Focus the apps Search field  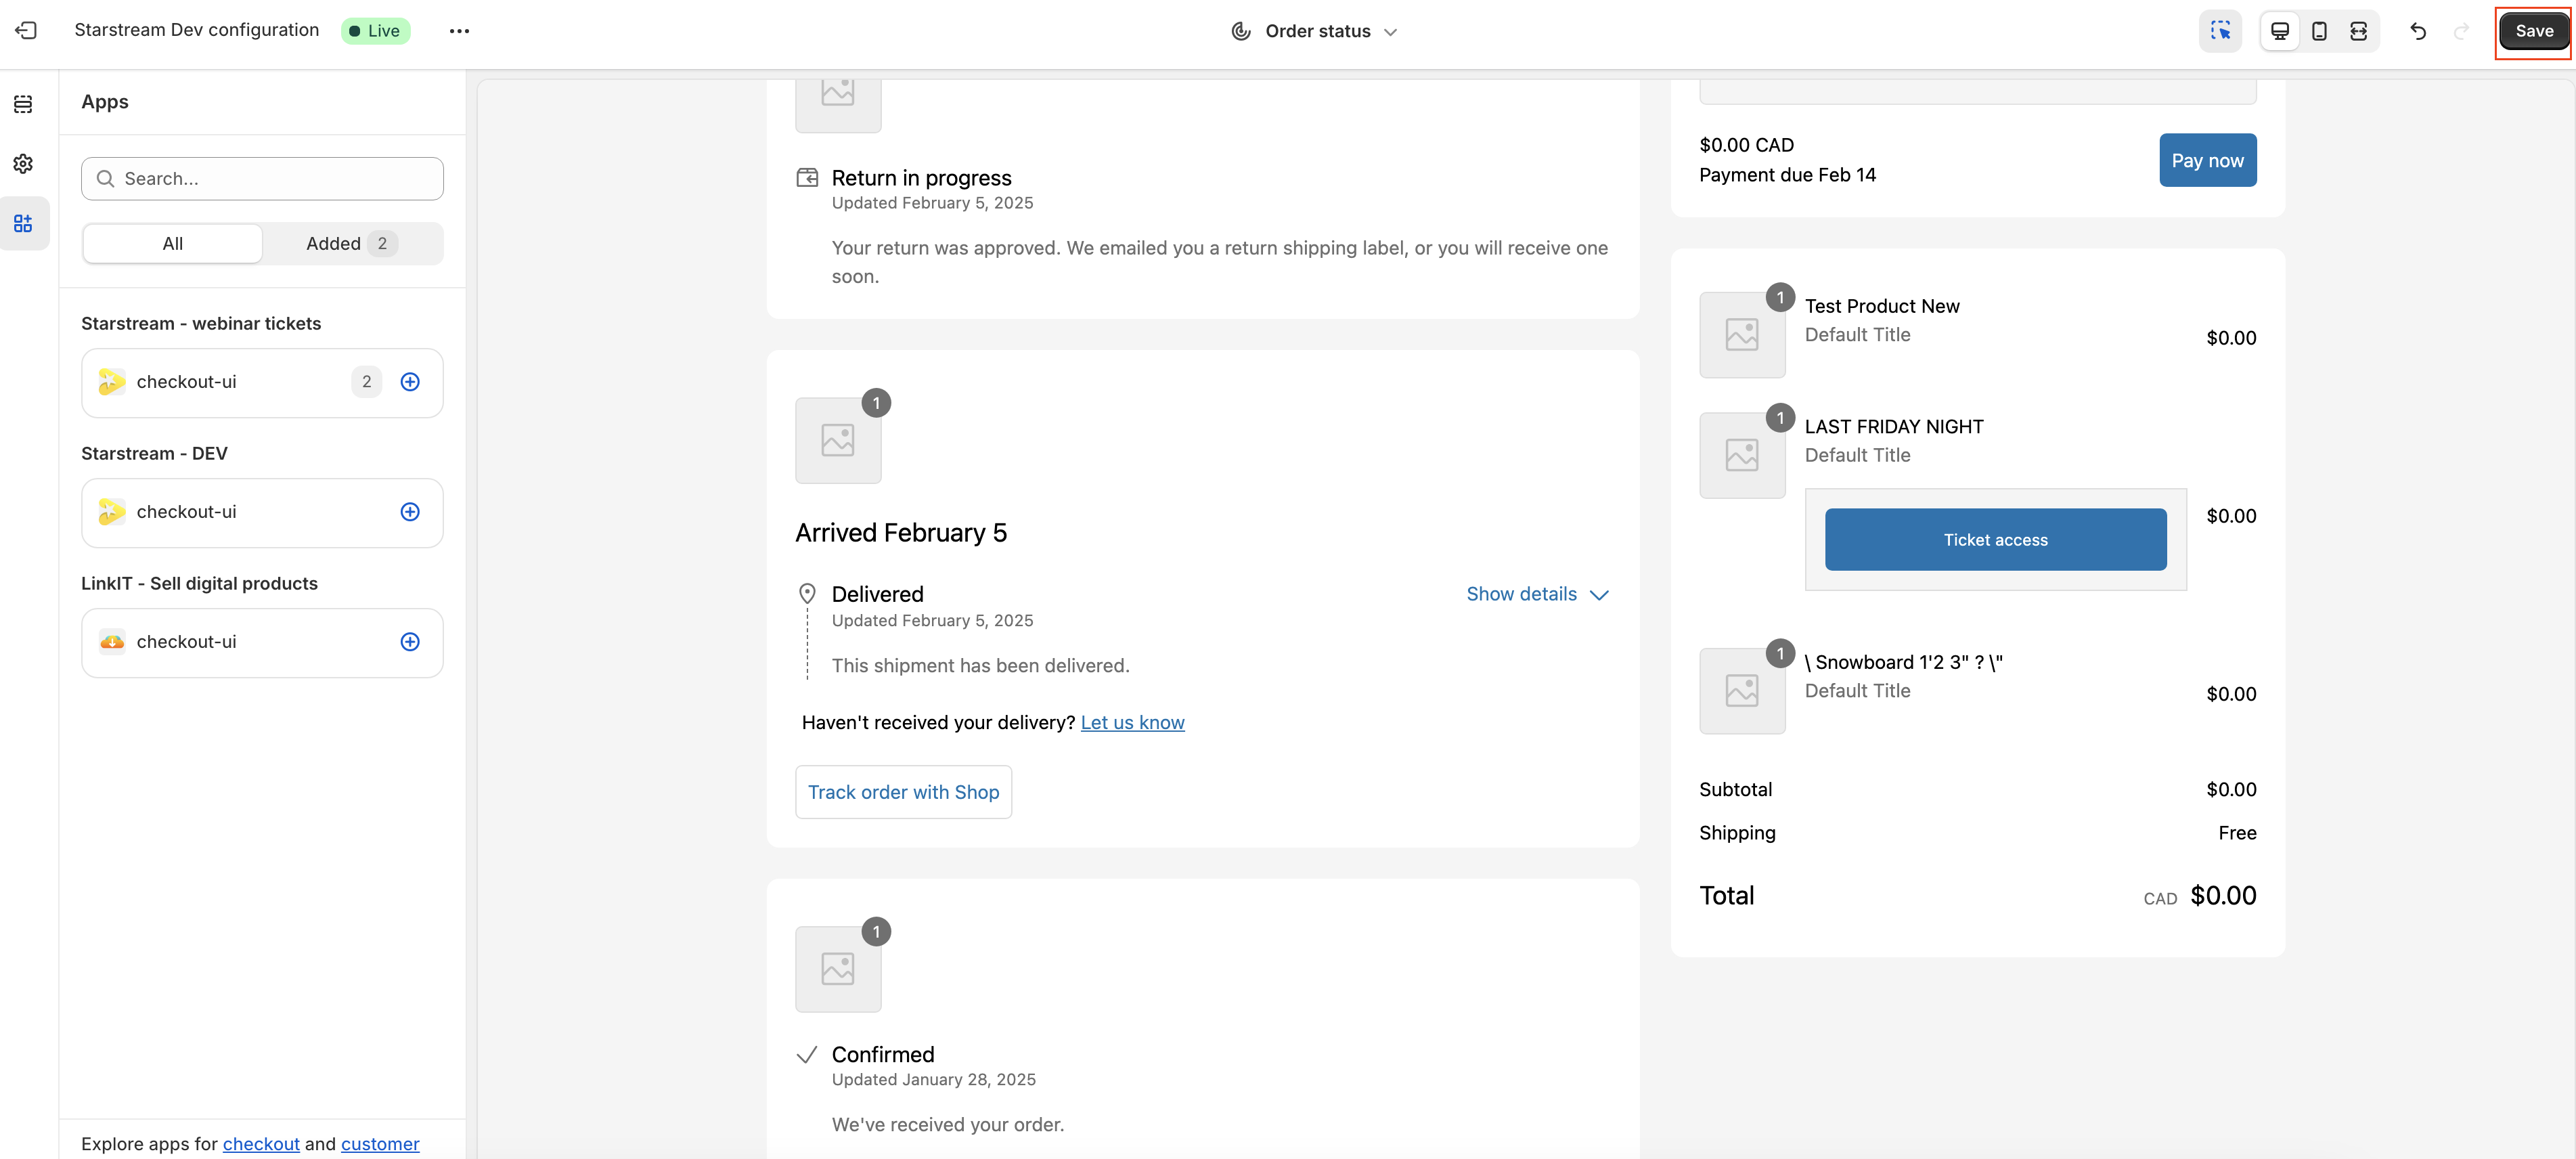[262, 179]
